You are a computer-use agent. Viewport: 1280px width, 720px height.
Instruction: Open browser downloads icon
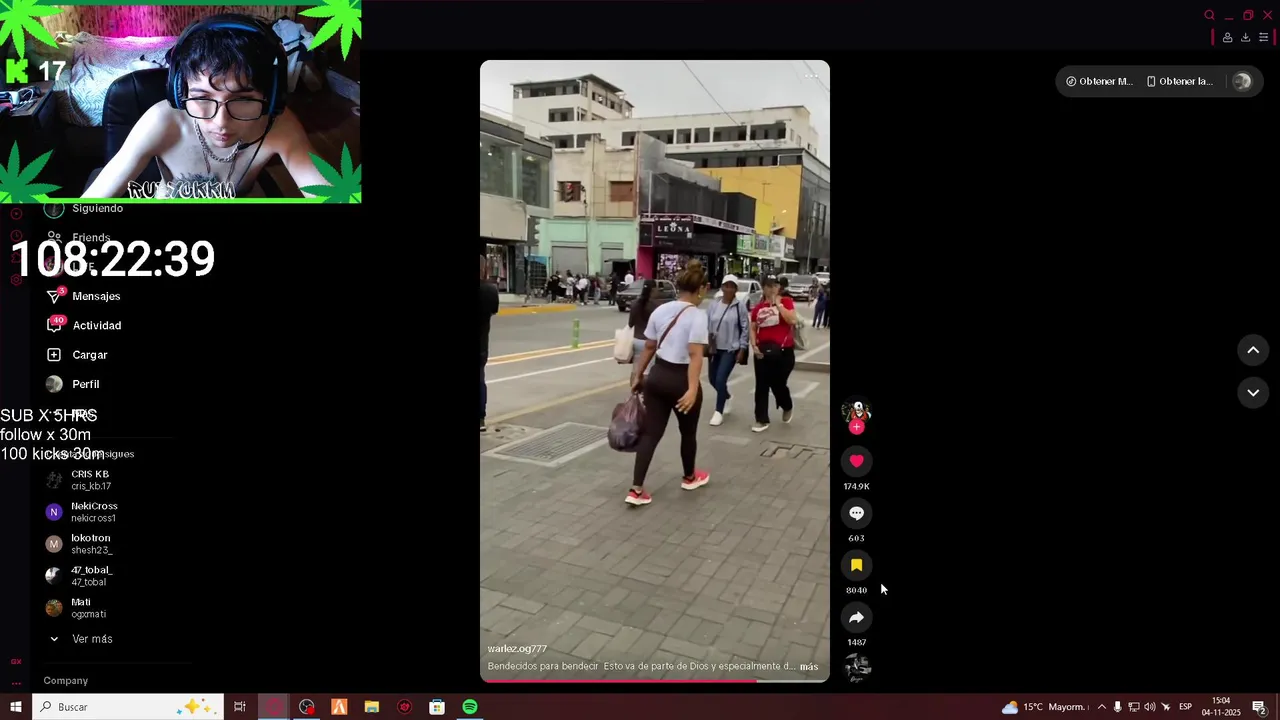click(x=1245, y=38)
